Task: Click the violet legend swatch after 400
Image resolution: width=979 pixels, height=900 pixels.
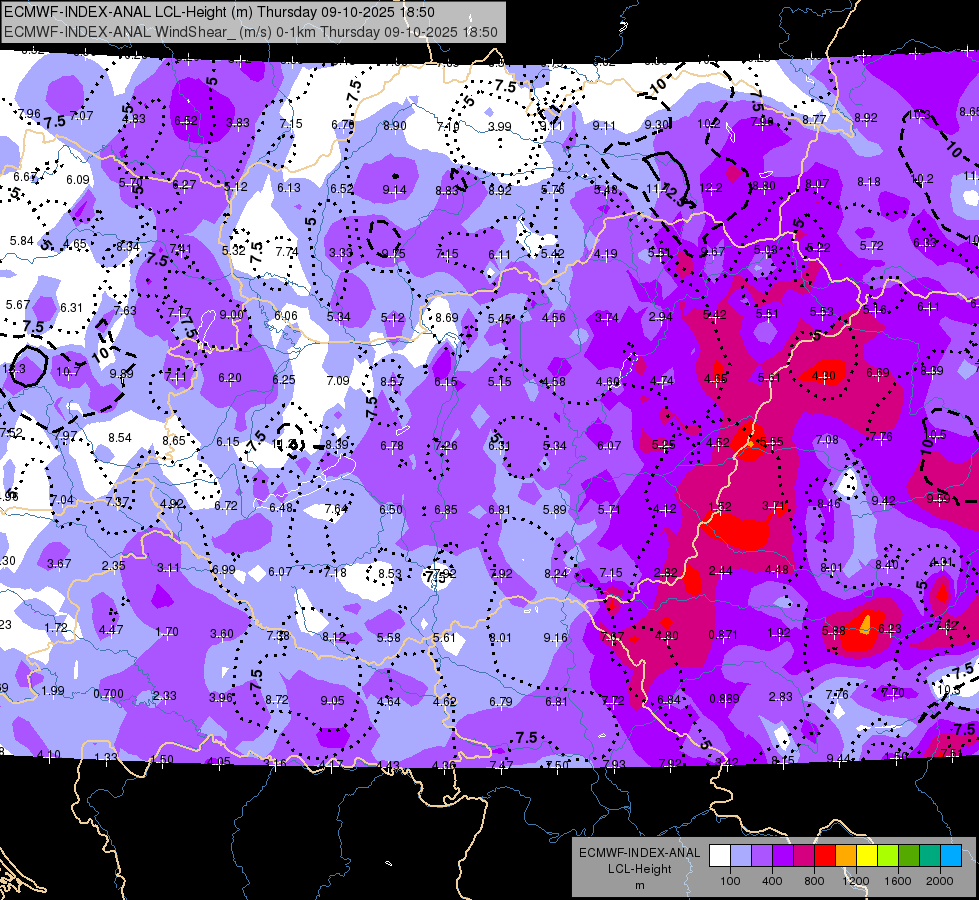Action: coord(783,855)
